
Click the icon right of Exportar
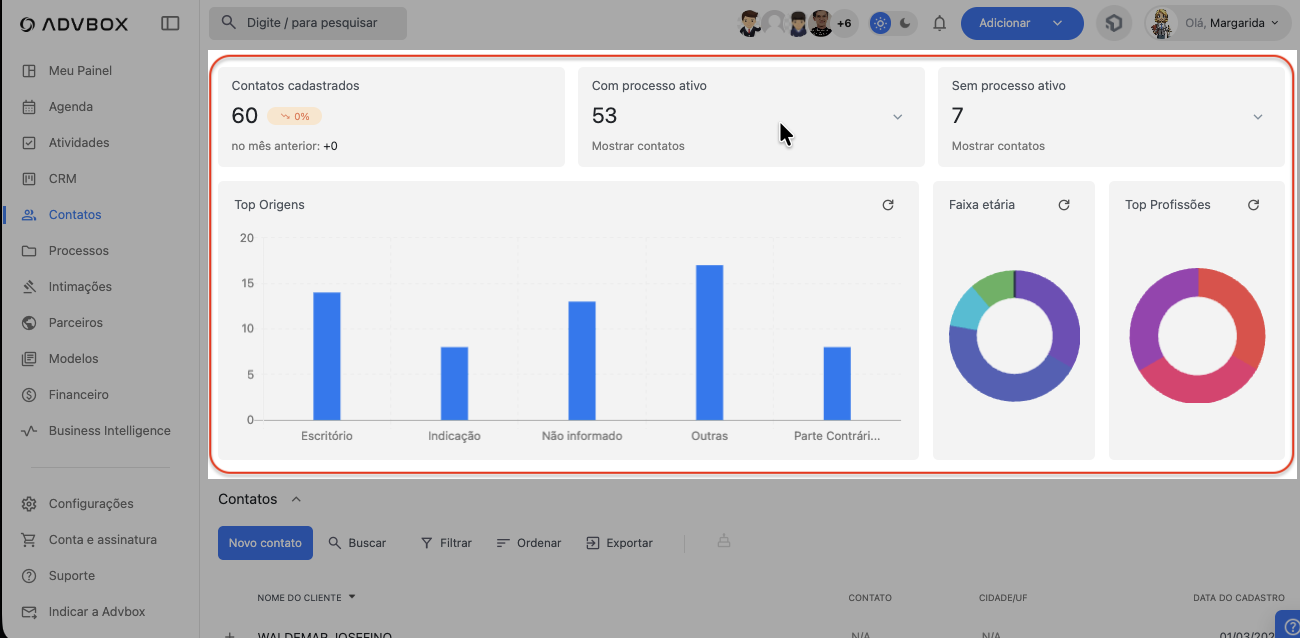point(723,542)
